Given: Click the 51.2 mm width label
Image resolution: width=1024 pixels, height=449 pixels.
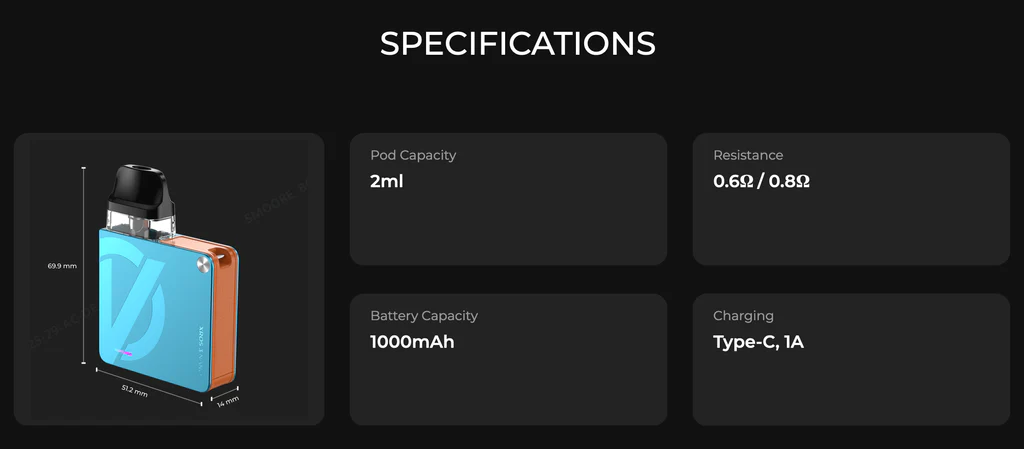Looking at the screenshot, I should click(x=135, y=392).
